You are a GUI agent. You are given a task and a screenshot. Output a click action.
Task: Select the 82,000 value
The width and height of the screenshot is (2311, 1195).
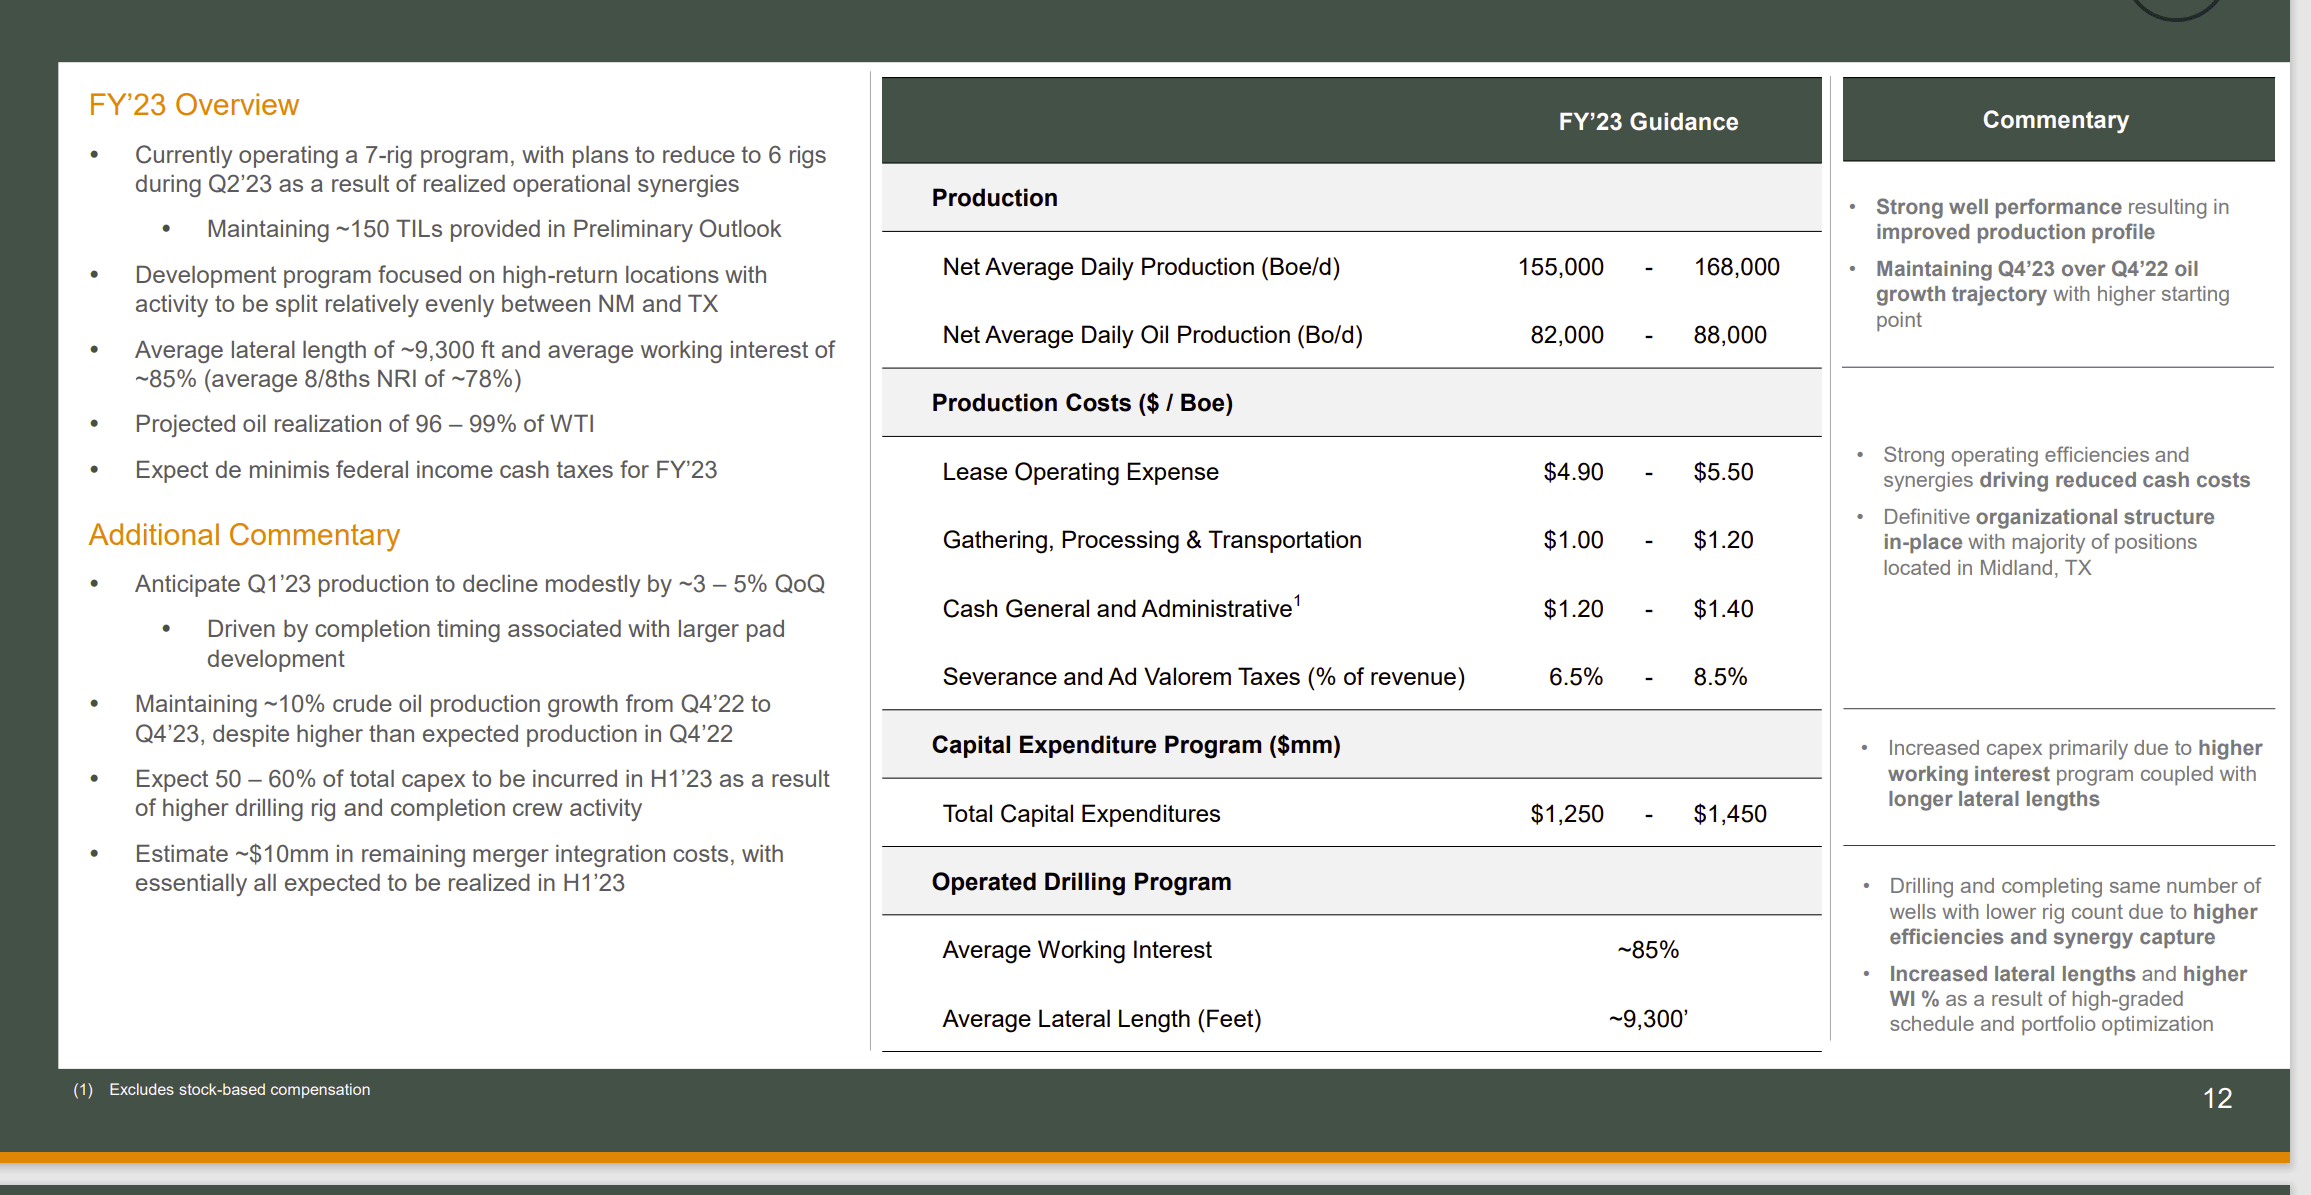point(1567,335)
